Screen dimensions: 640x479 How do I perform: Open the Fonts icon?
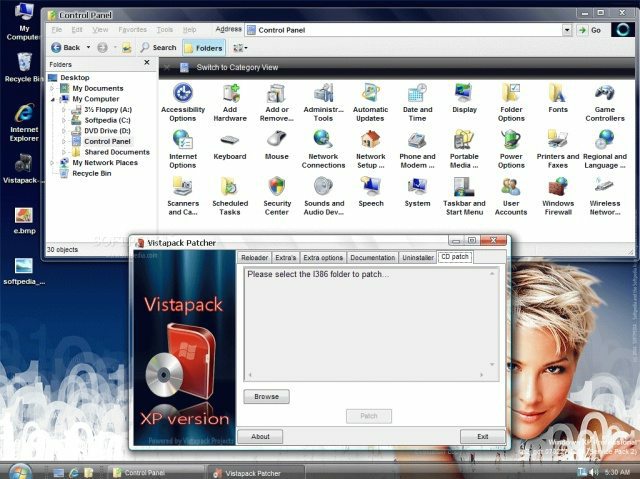pos(558,98)
